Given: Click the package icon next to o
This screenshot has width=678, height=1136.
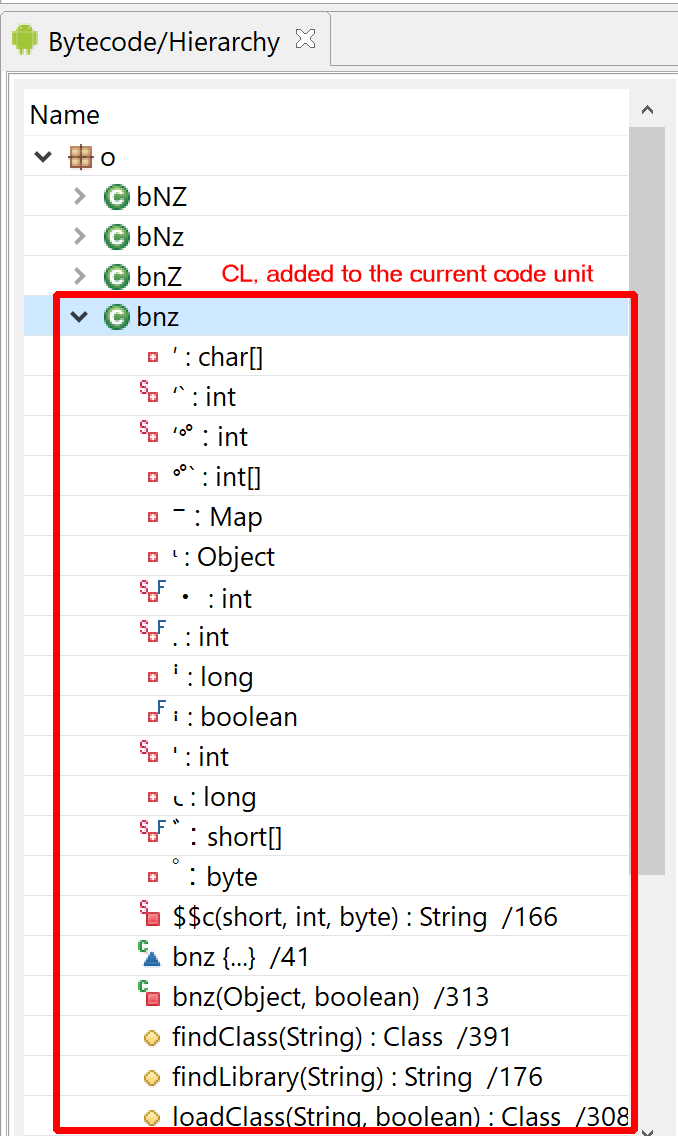Looking at the screenshot, I should [x=80, y=157].
